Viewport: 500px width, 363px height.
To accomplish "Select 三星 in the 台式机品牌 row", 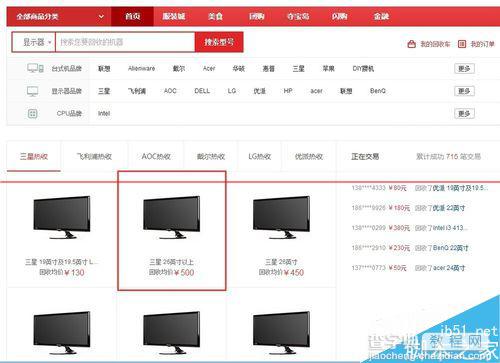I will (298, 69).
